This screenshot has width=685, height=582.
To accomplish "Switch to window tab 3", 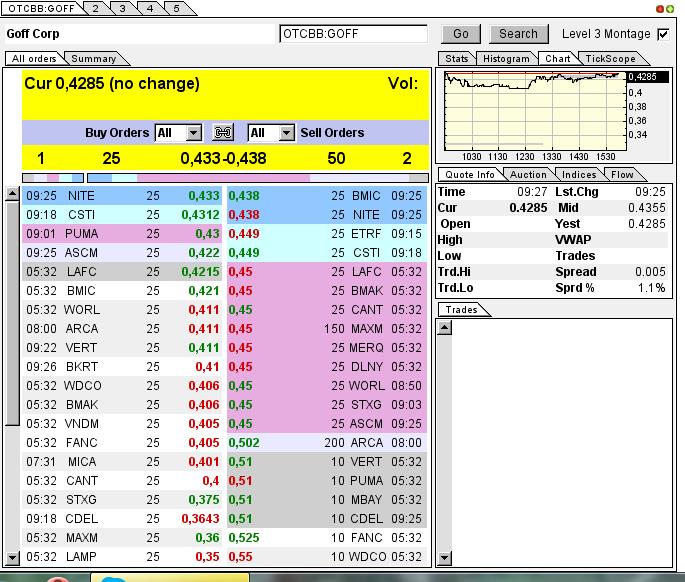I will pos(123,8).
